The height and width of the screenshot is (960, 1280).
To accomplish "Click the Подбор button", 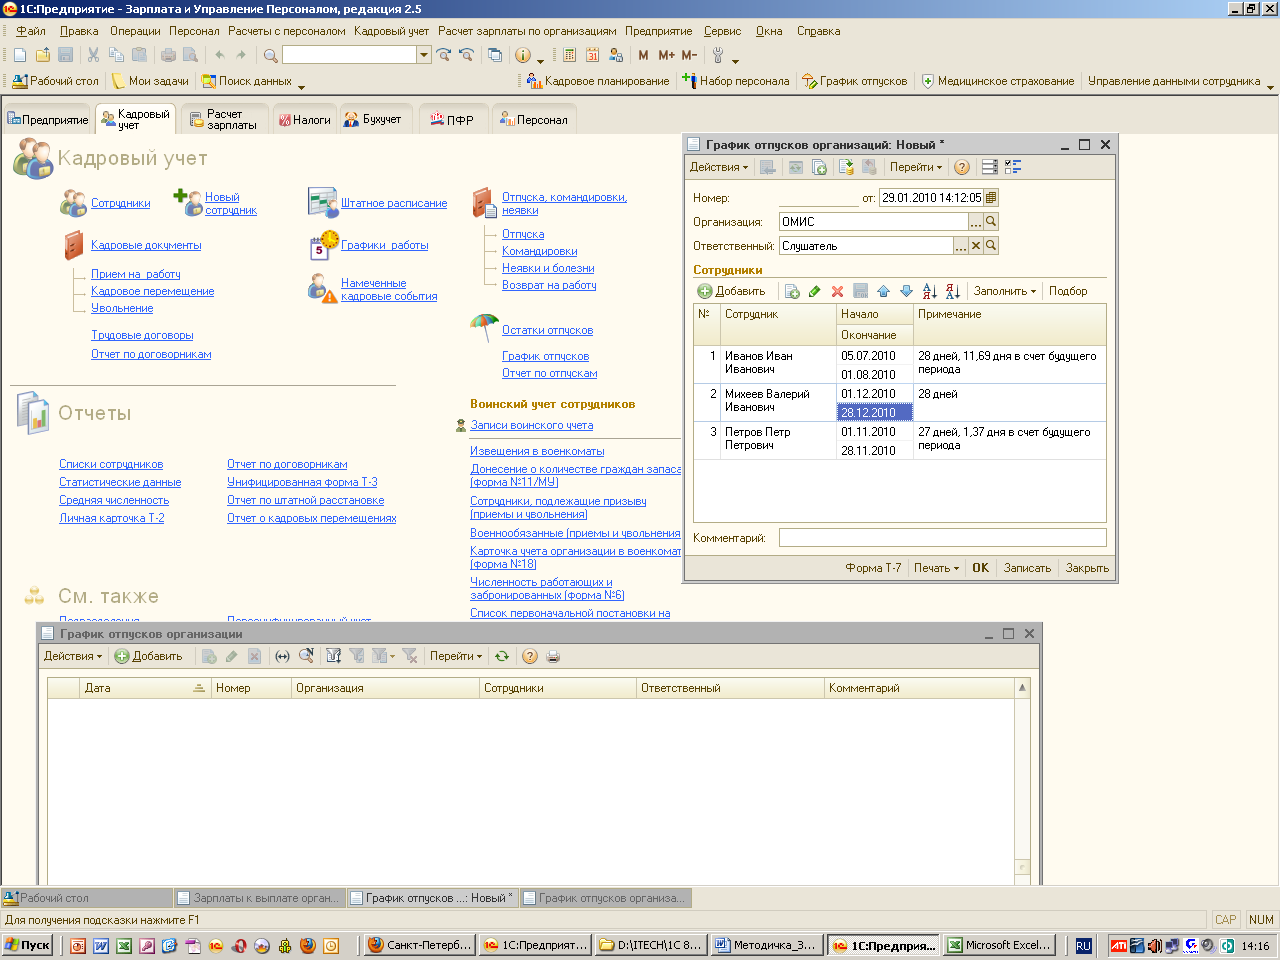I will point(1068,291).
